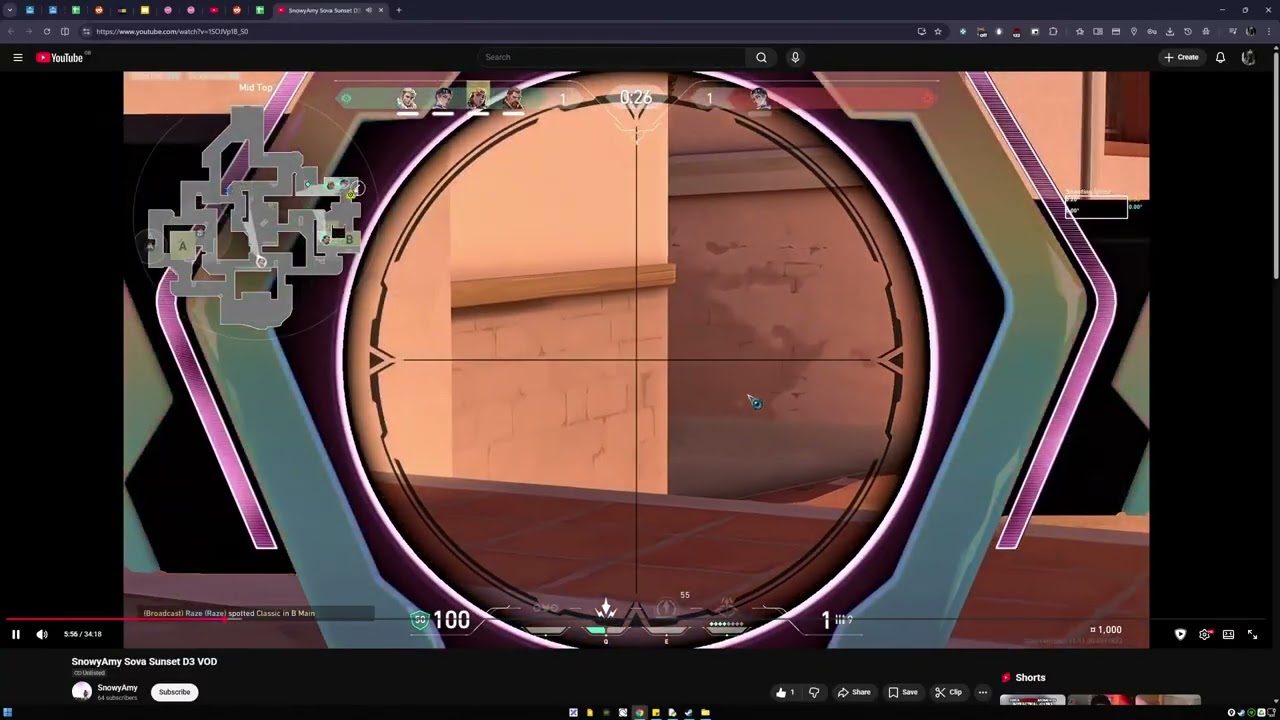Click the YouTube search field
This screenshot has height=720, width=1280.
click(x=612, y=57)
